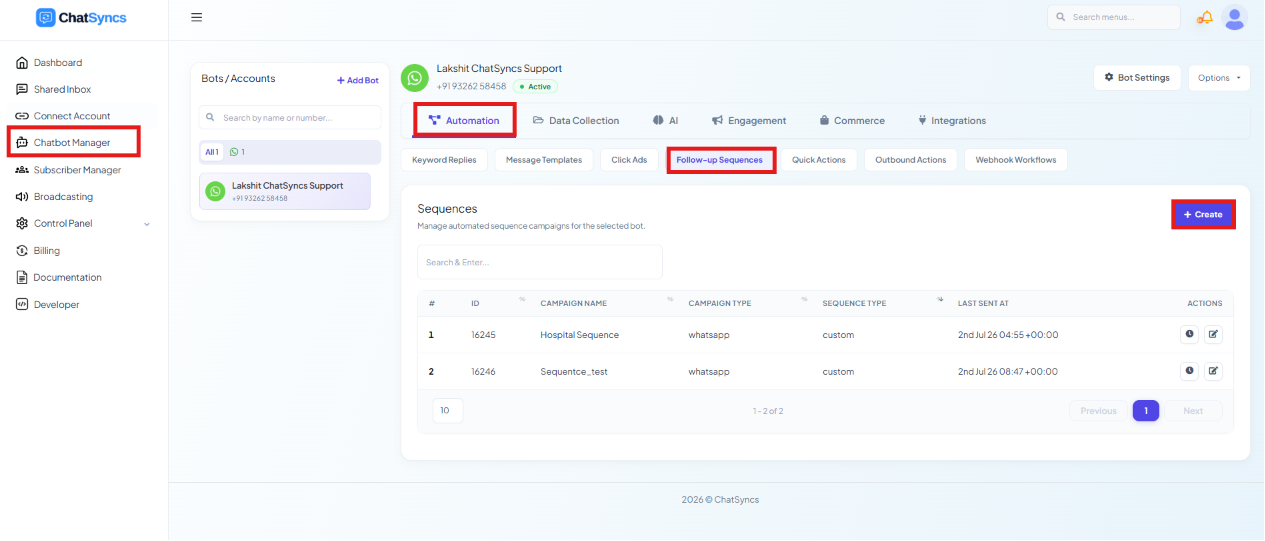Open Subscriber Manager
Screen dimensions: 1265x541
[x=77, y=170]
